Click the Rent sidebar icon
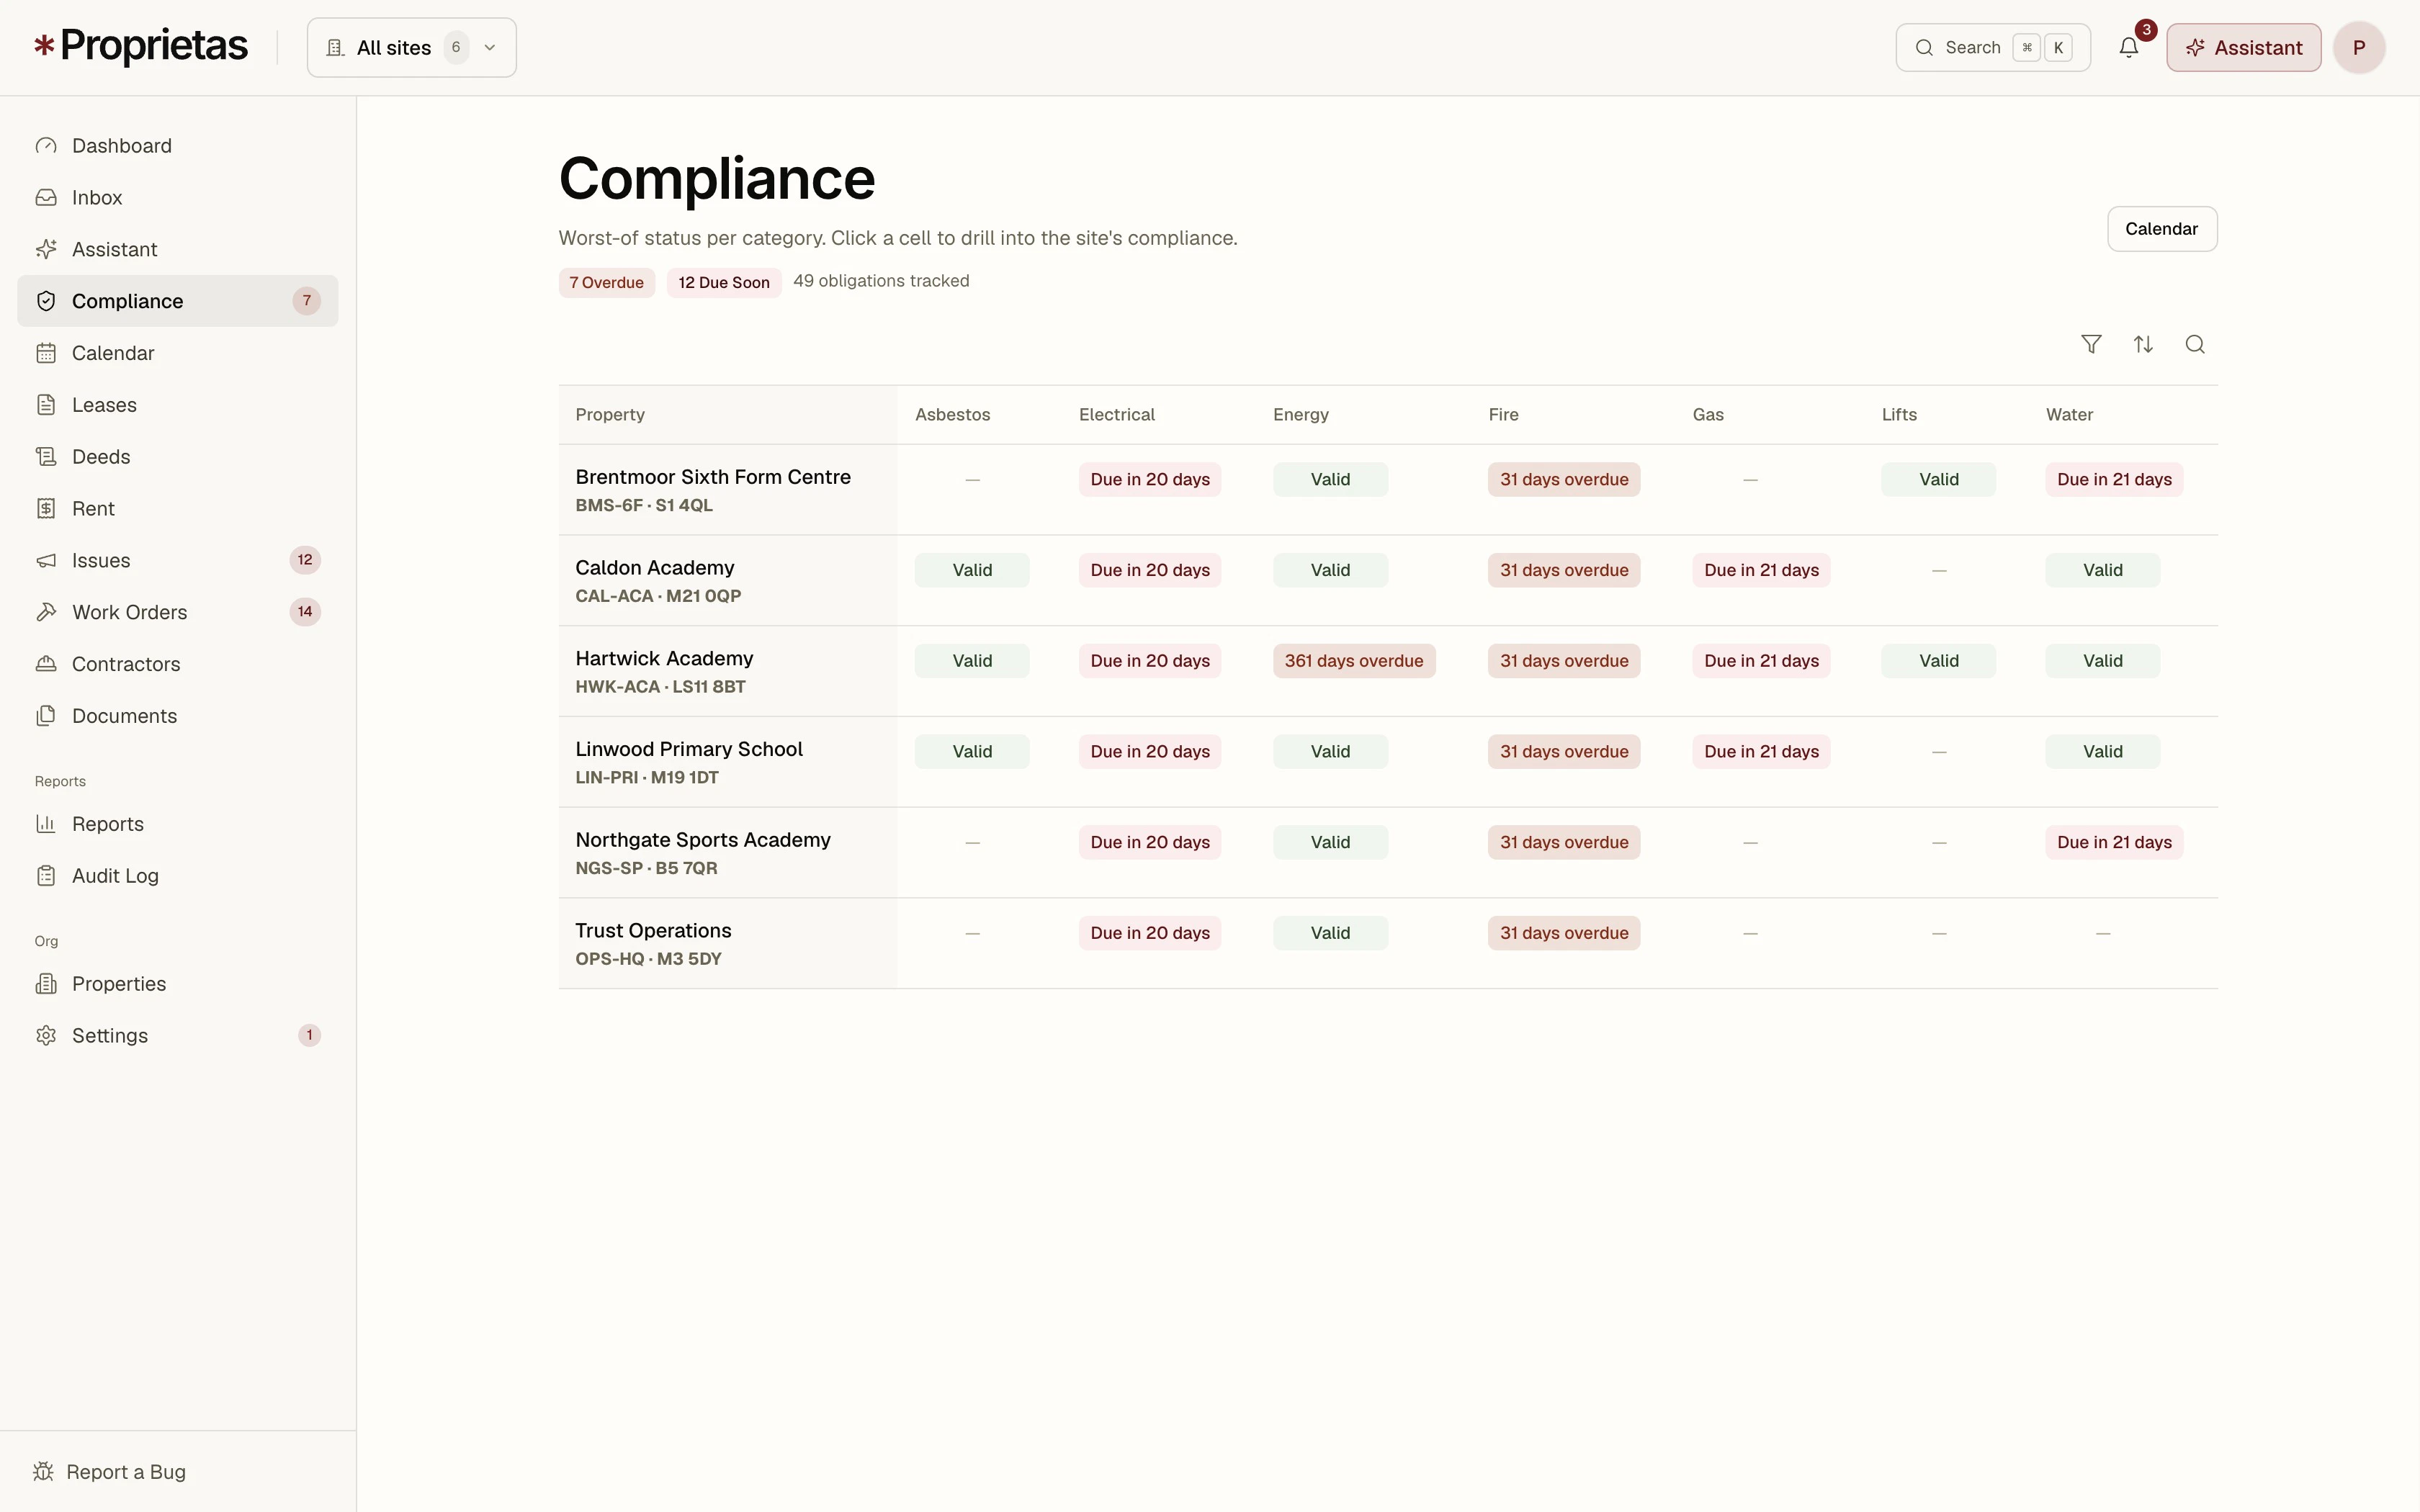The height and width of the screenshot is (1512, 2420). [46, 509]
